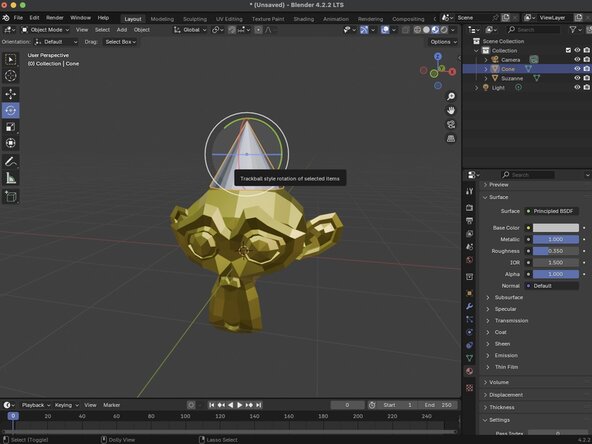This screenshot has width=592, height=444.
Task: Open the Options dropdown
Action: (443, 42)
